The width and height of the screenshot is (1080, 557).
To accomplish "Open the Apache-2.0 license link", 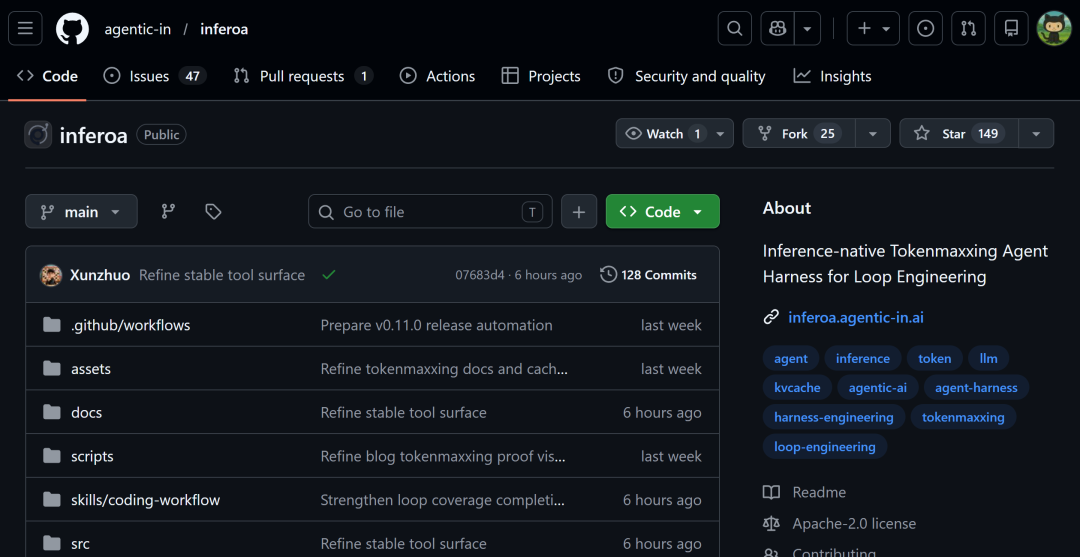I will coord(840,523).
